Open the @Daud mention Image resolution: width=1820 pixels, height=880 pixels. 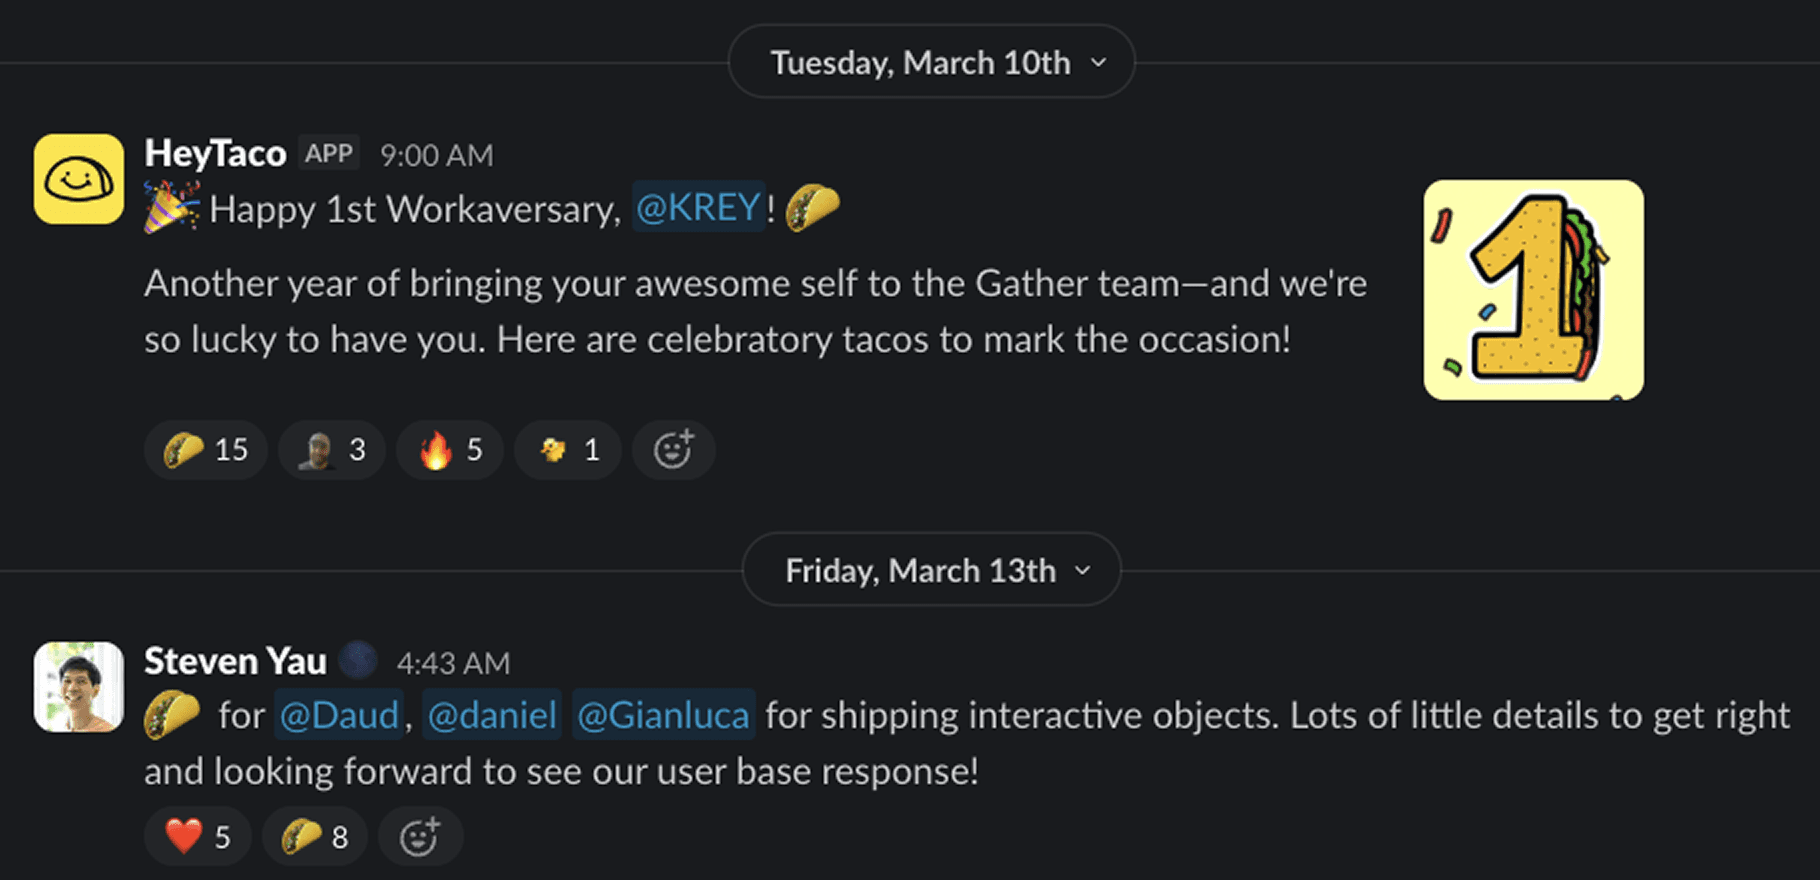tap(338, 715)
